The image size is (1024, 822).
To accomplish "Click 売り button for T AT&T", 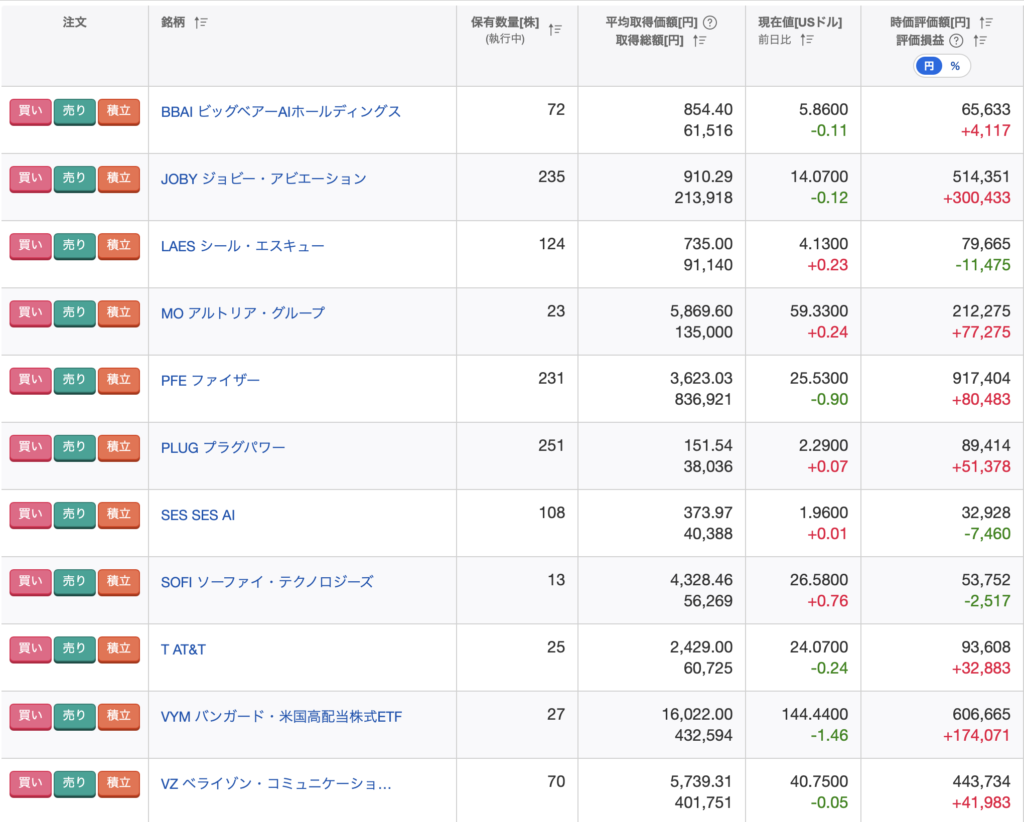I will pos(74,648).
